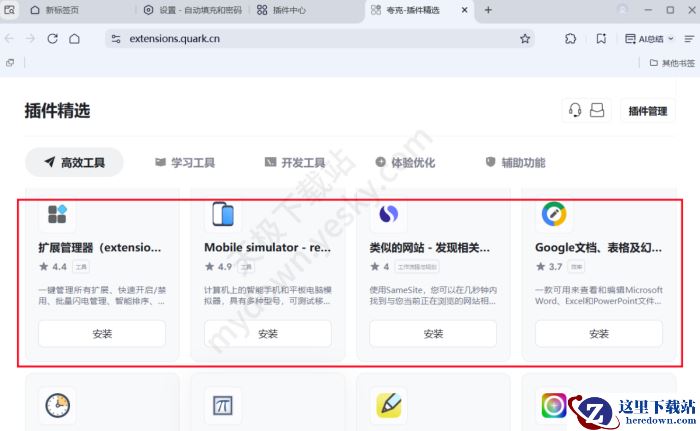Reload the current page

(x=53, y=39)
